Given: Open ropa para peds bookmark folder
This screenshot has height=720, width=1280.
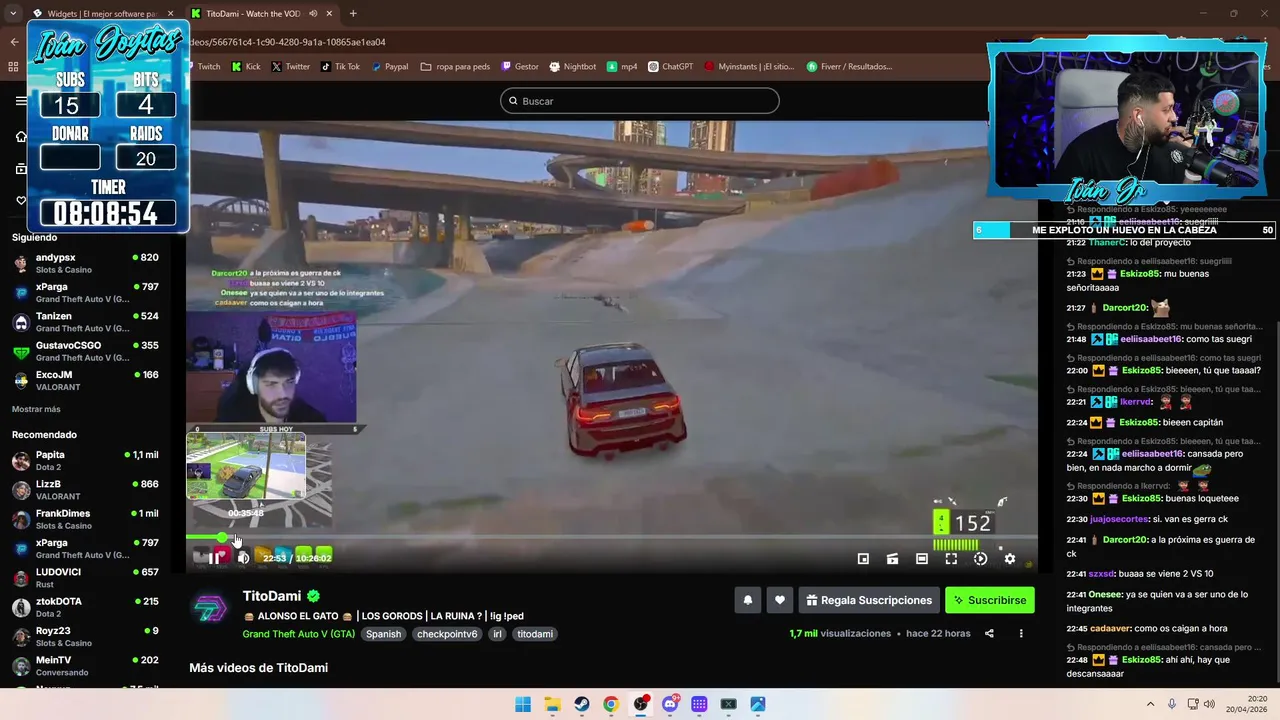Looking at the screenshot, I should click(x=455, y=67).
